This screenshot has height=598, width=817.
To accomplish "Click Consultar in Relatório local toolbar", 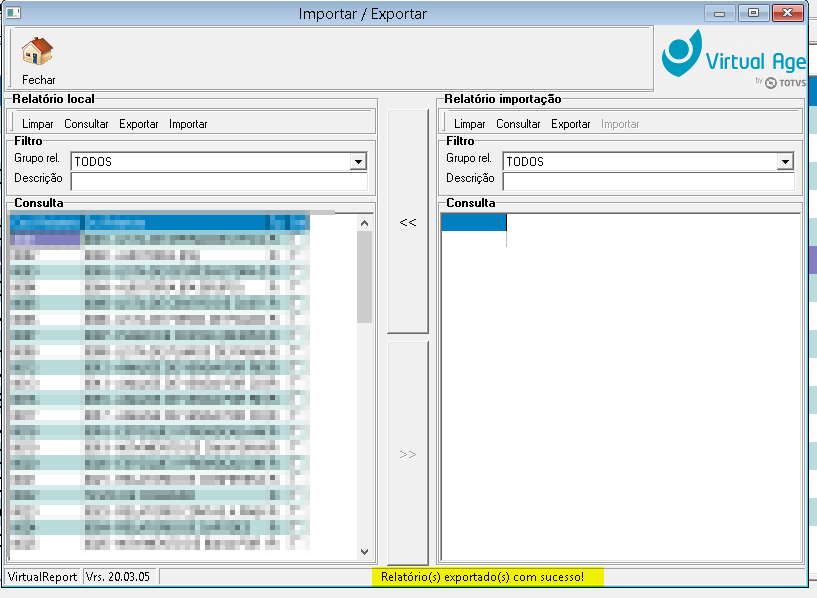I will click(86, 124).
